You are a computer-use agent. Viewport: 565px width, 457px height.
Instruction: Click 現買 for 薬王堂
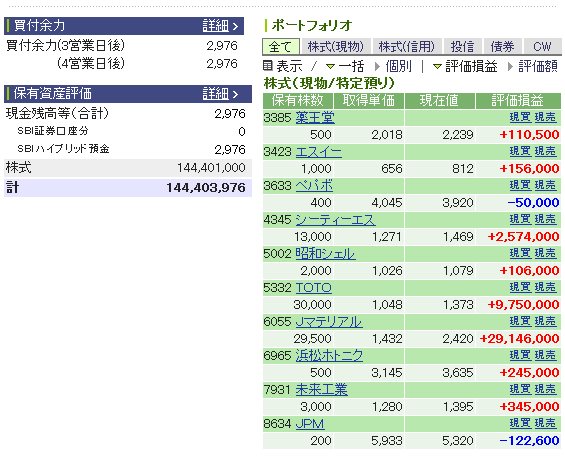[520, 117]
